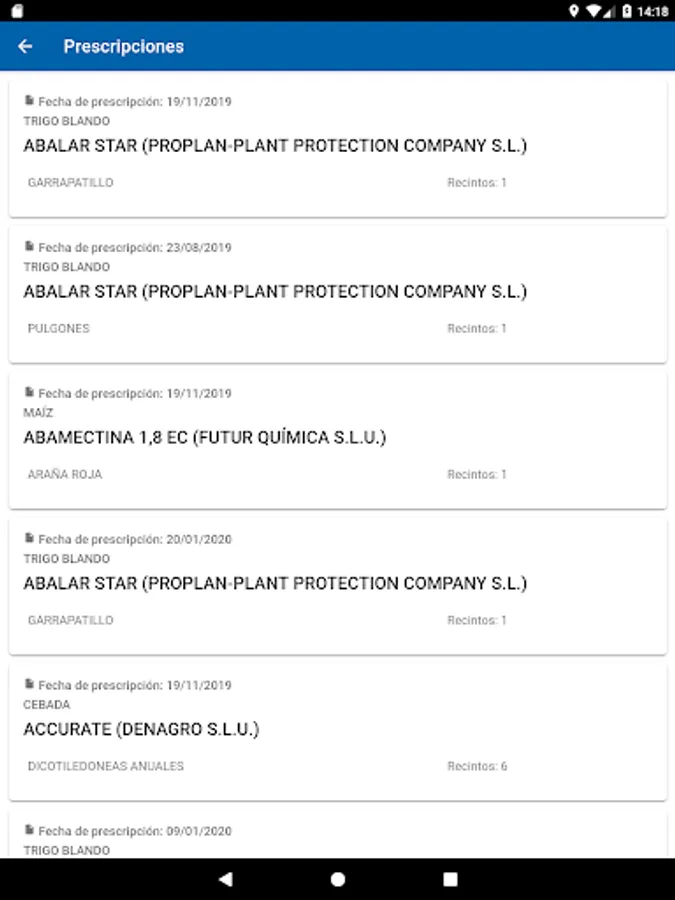
Task: Click document icon beside the 20/01/2020 prescription date
Action: [x=29, y=538]
